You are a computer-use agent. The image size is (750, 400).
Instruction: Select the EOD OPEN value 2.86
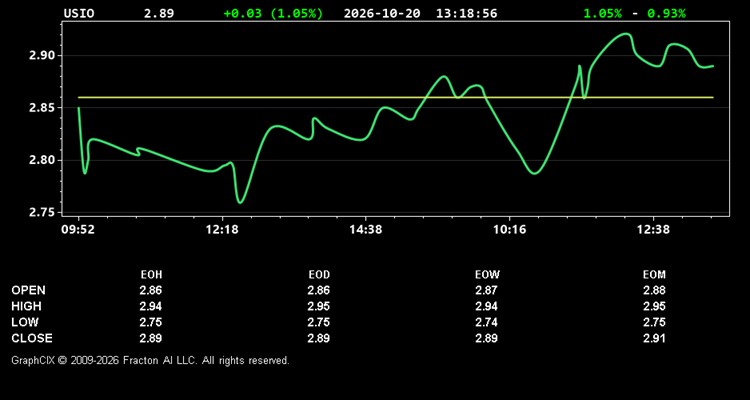319,290
